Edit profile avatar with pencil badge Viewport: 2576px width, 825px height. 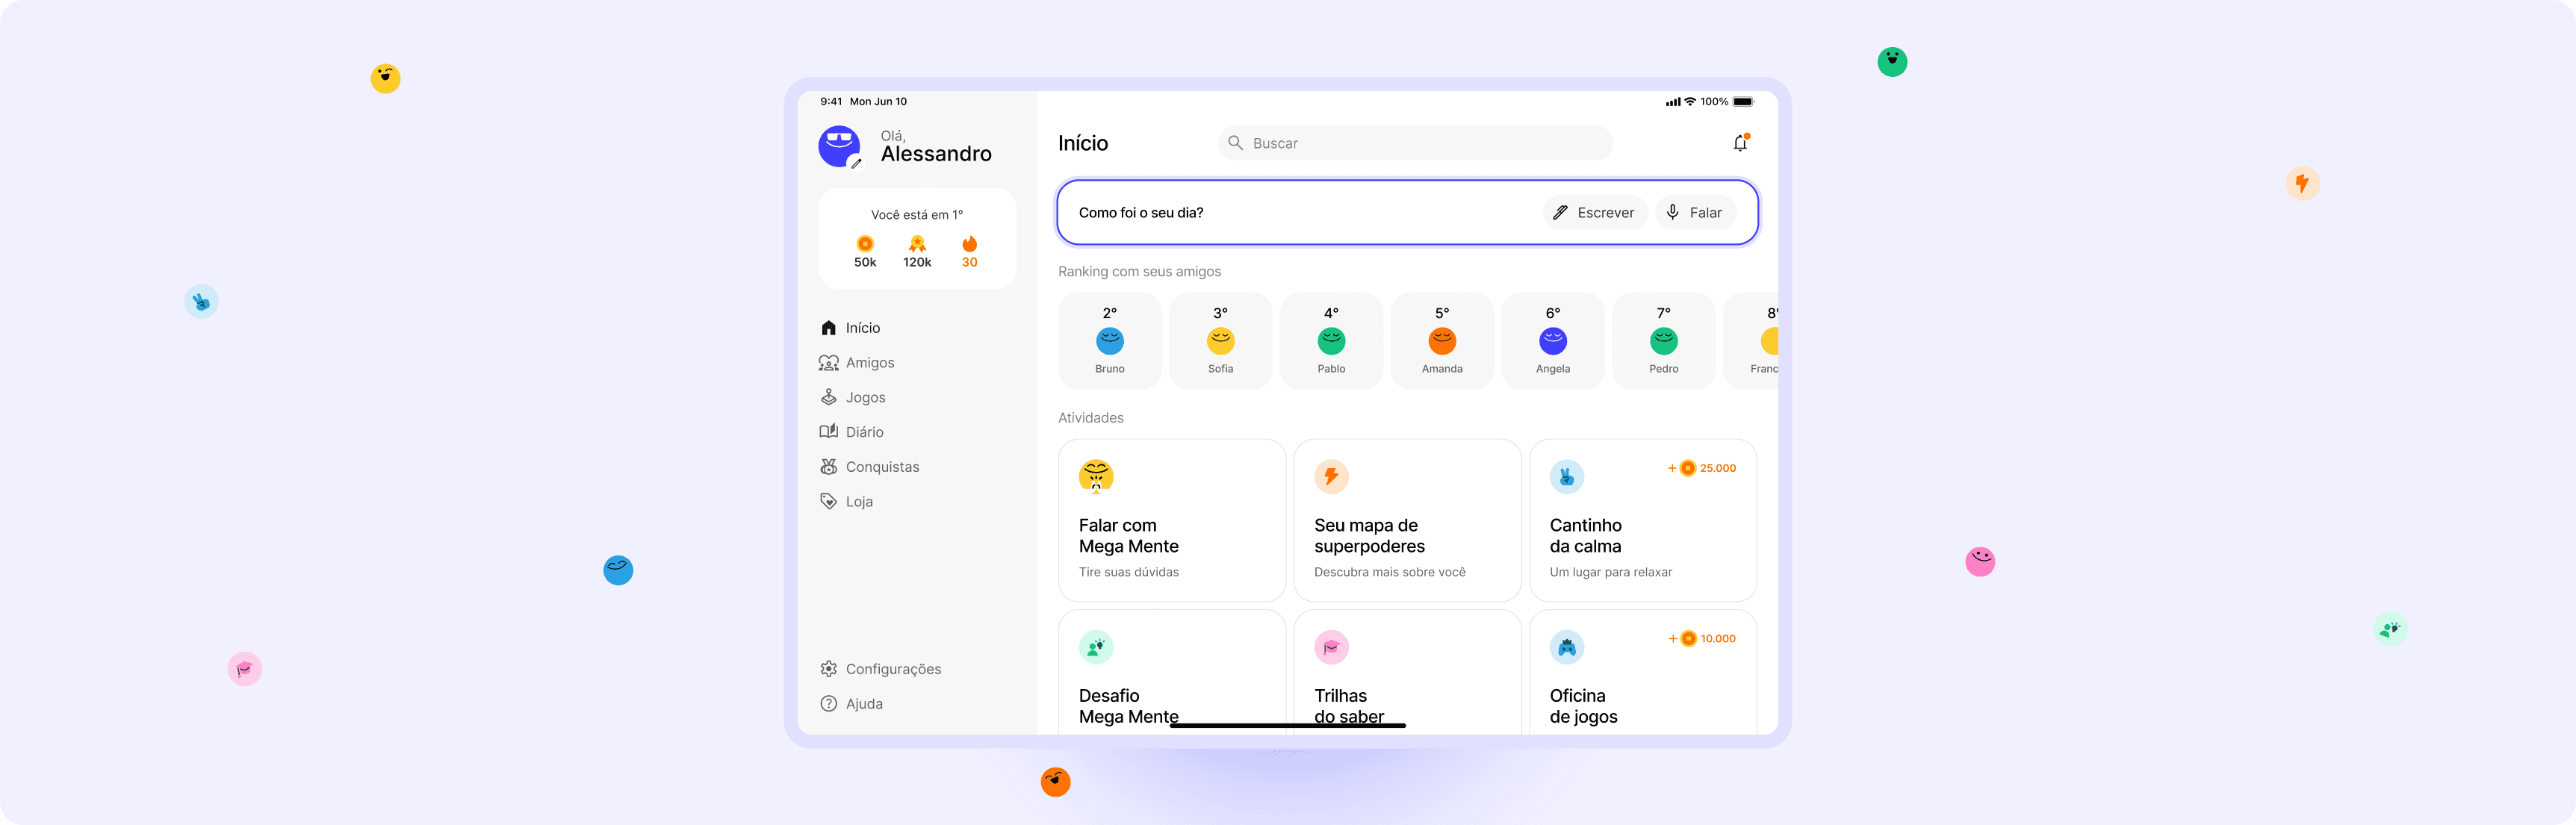pyautogui.click(x=855, y=163)
